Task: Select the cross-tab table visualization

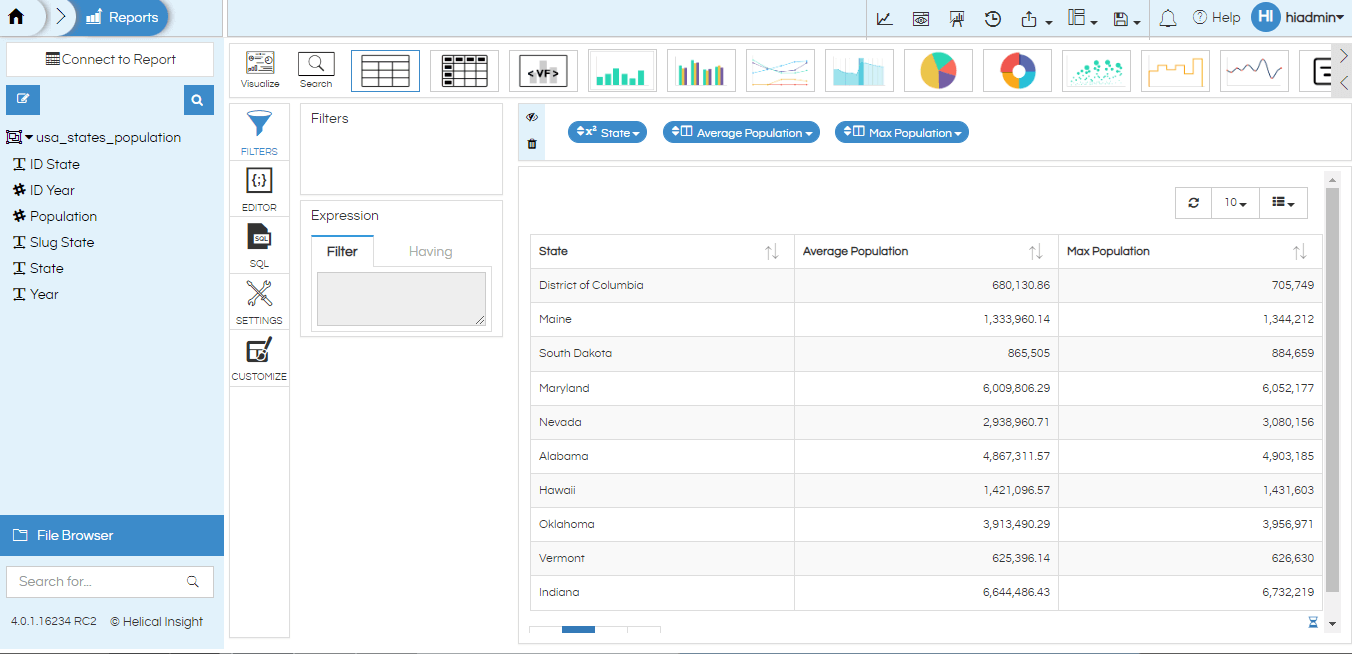Action: tap(464, 71)
